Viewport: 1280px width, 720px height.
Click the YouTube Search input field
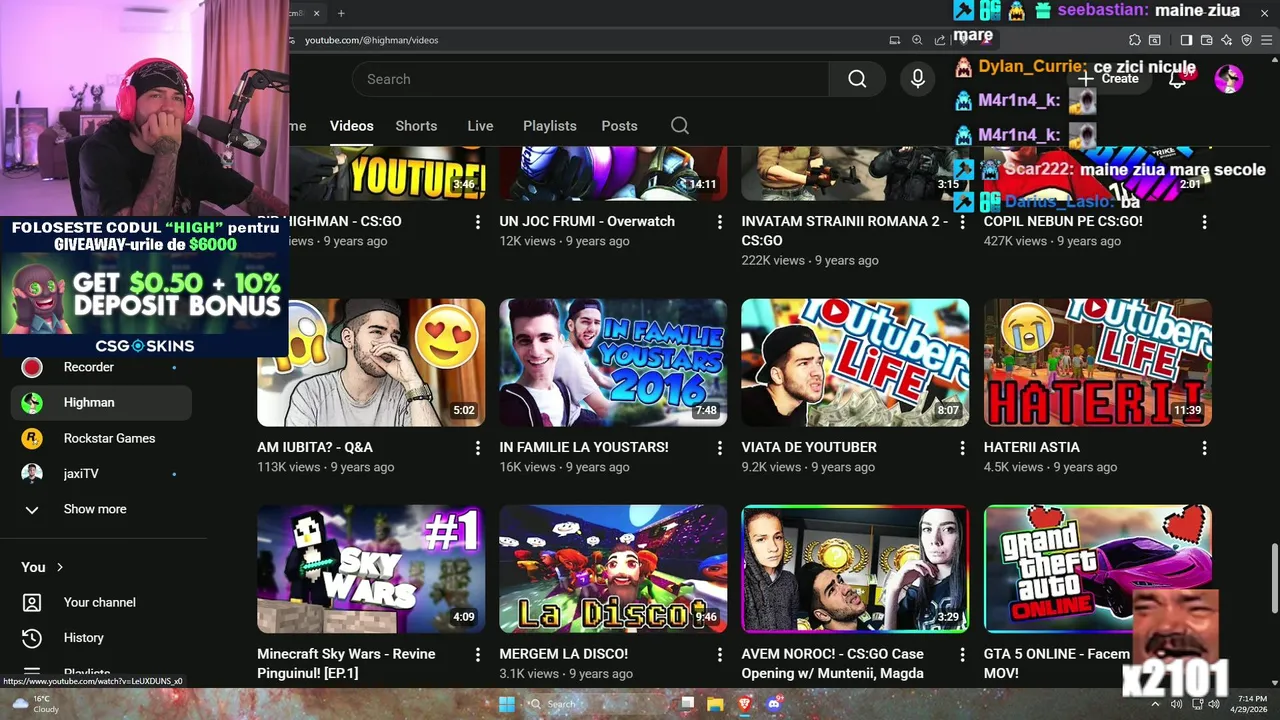point(590,79)
